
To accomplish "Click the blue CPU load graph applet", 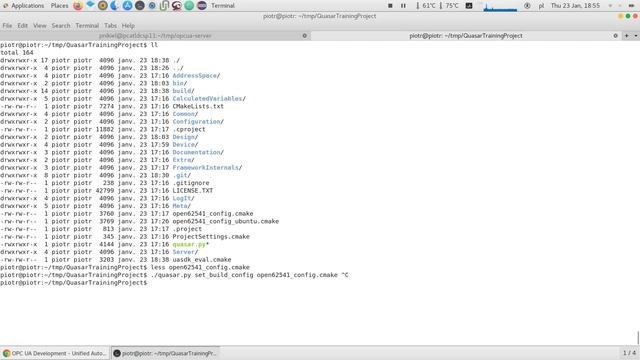I will coord(500,6).
